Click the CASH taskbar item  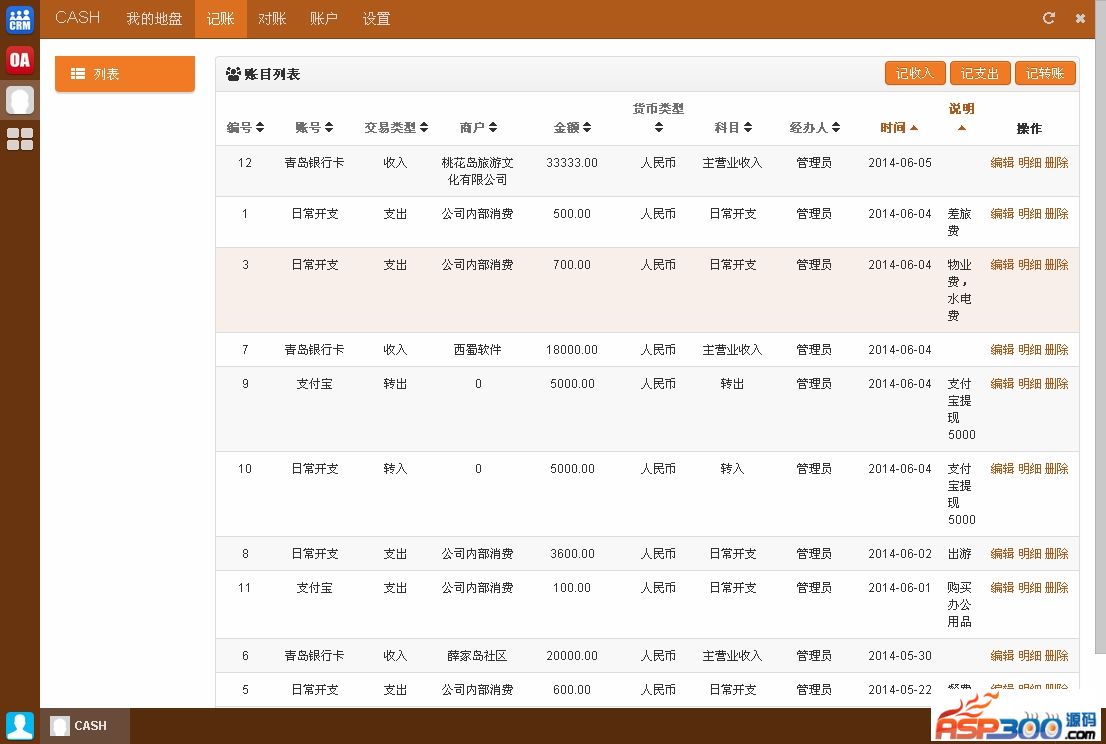(x=85, y=726)
